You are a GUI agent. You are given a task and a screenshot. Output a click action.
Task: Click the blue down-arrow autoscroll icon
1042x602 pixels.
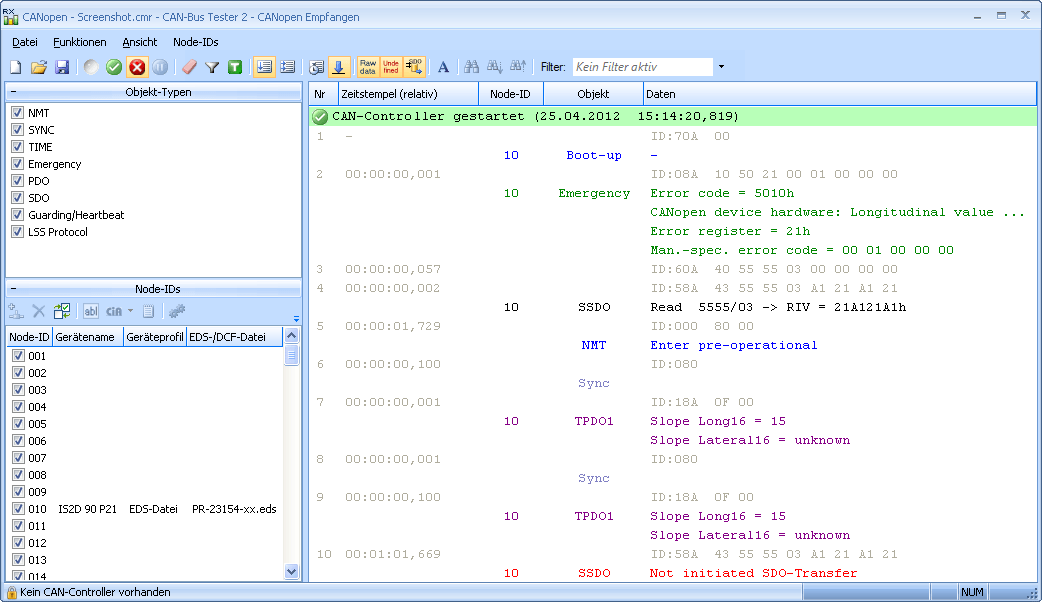339,67
